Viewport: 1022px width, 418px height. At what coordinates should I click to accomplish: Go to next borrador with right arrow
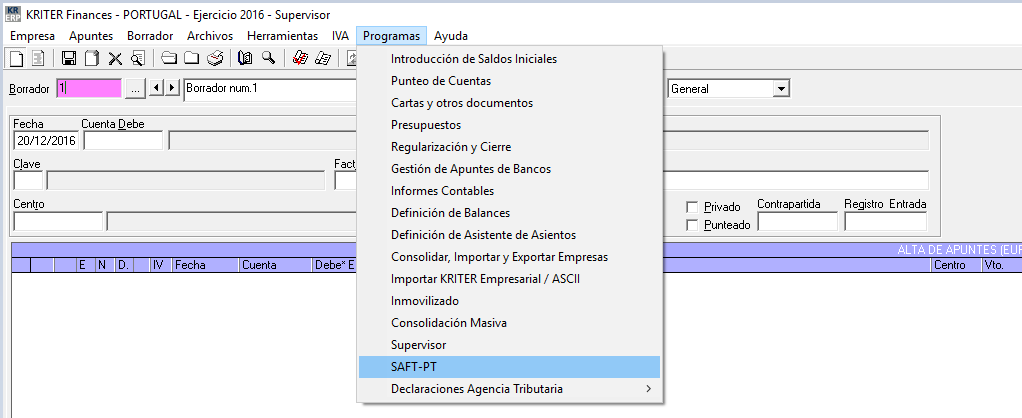(x=172, y=88)
